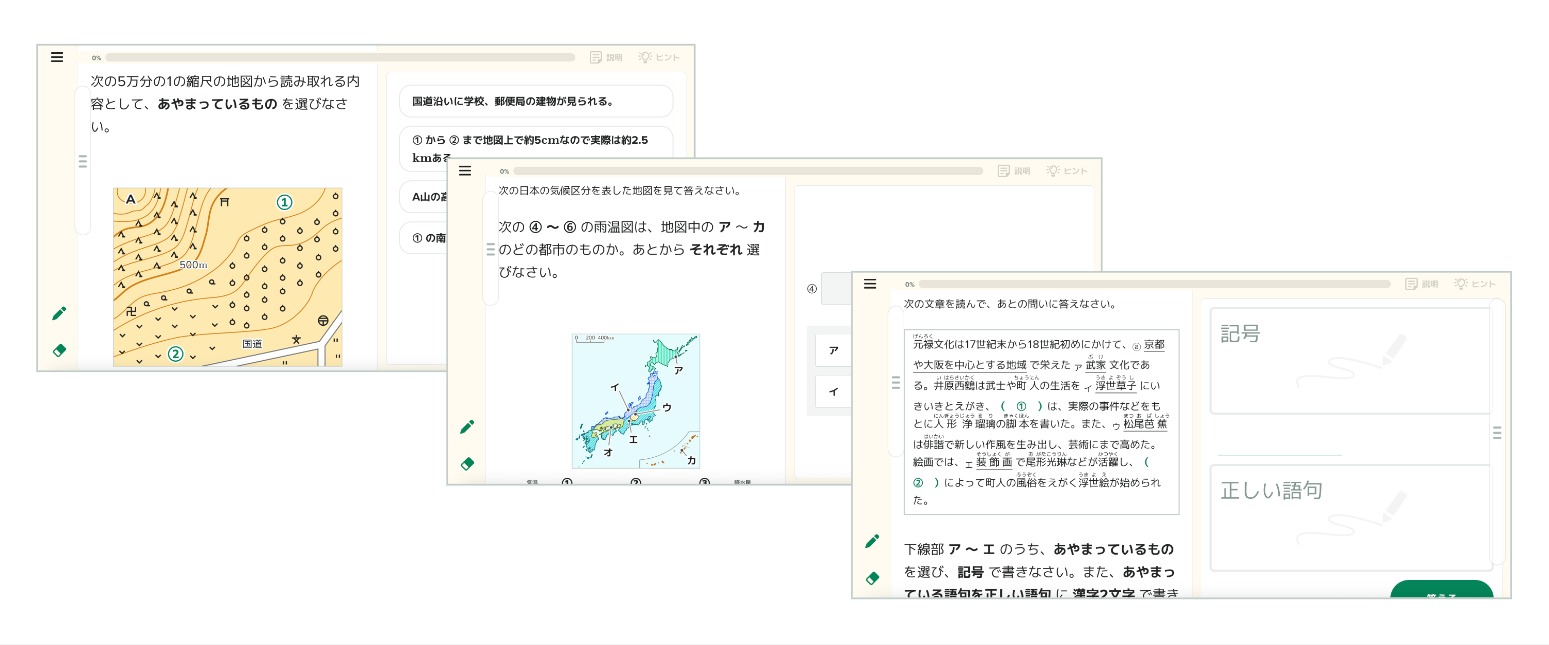
Task: Select eraser tool in the map-scale question window
Action: tap(58, 350)
